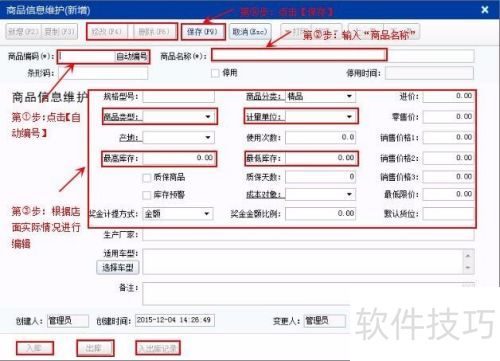
Task: Click down arrow of 适用车型 scrollbar
Action: click(468, 268)
